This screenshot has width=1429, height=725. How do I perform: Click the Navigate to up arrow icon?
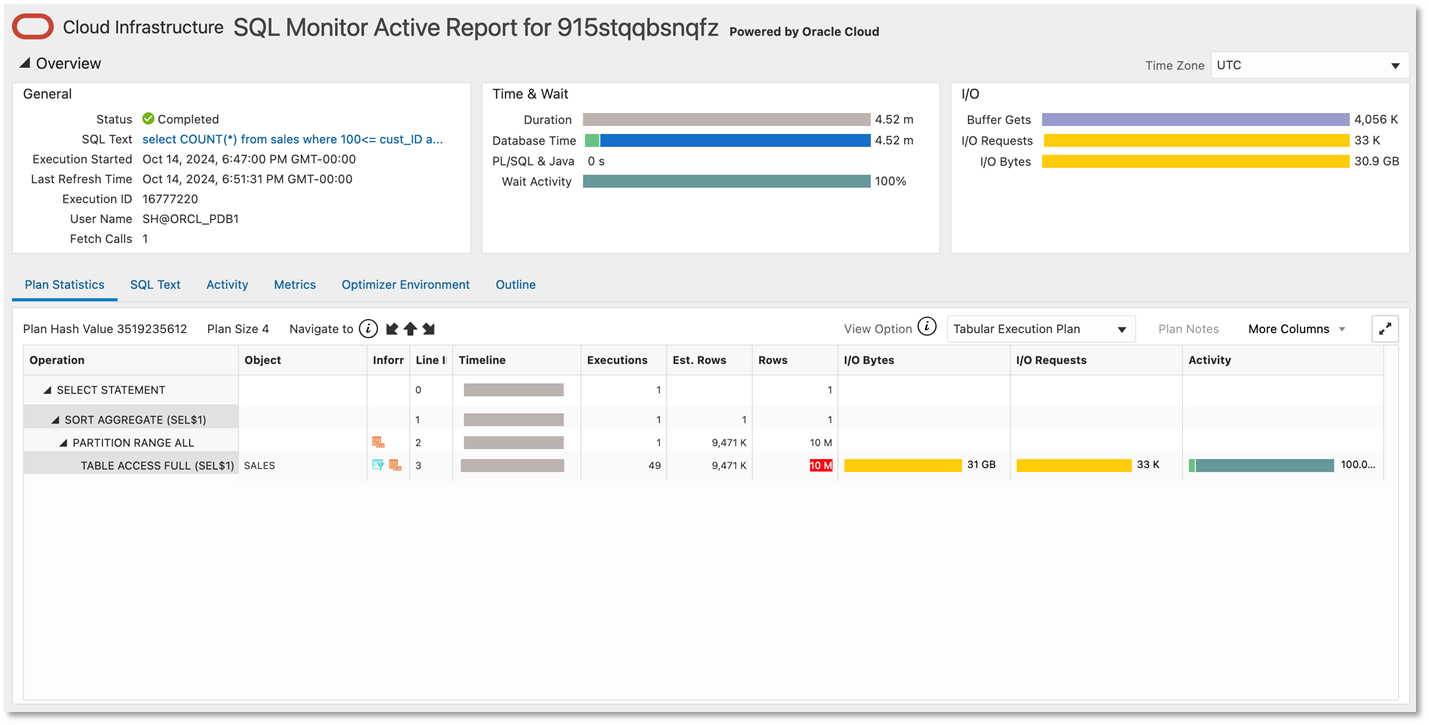click(410, 329)
